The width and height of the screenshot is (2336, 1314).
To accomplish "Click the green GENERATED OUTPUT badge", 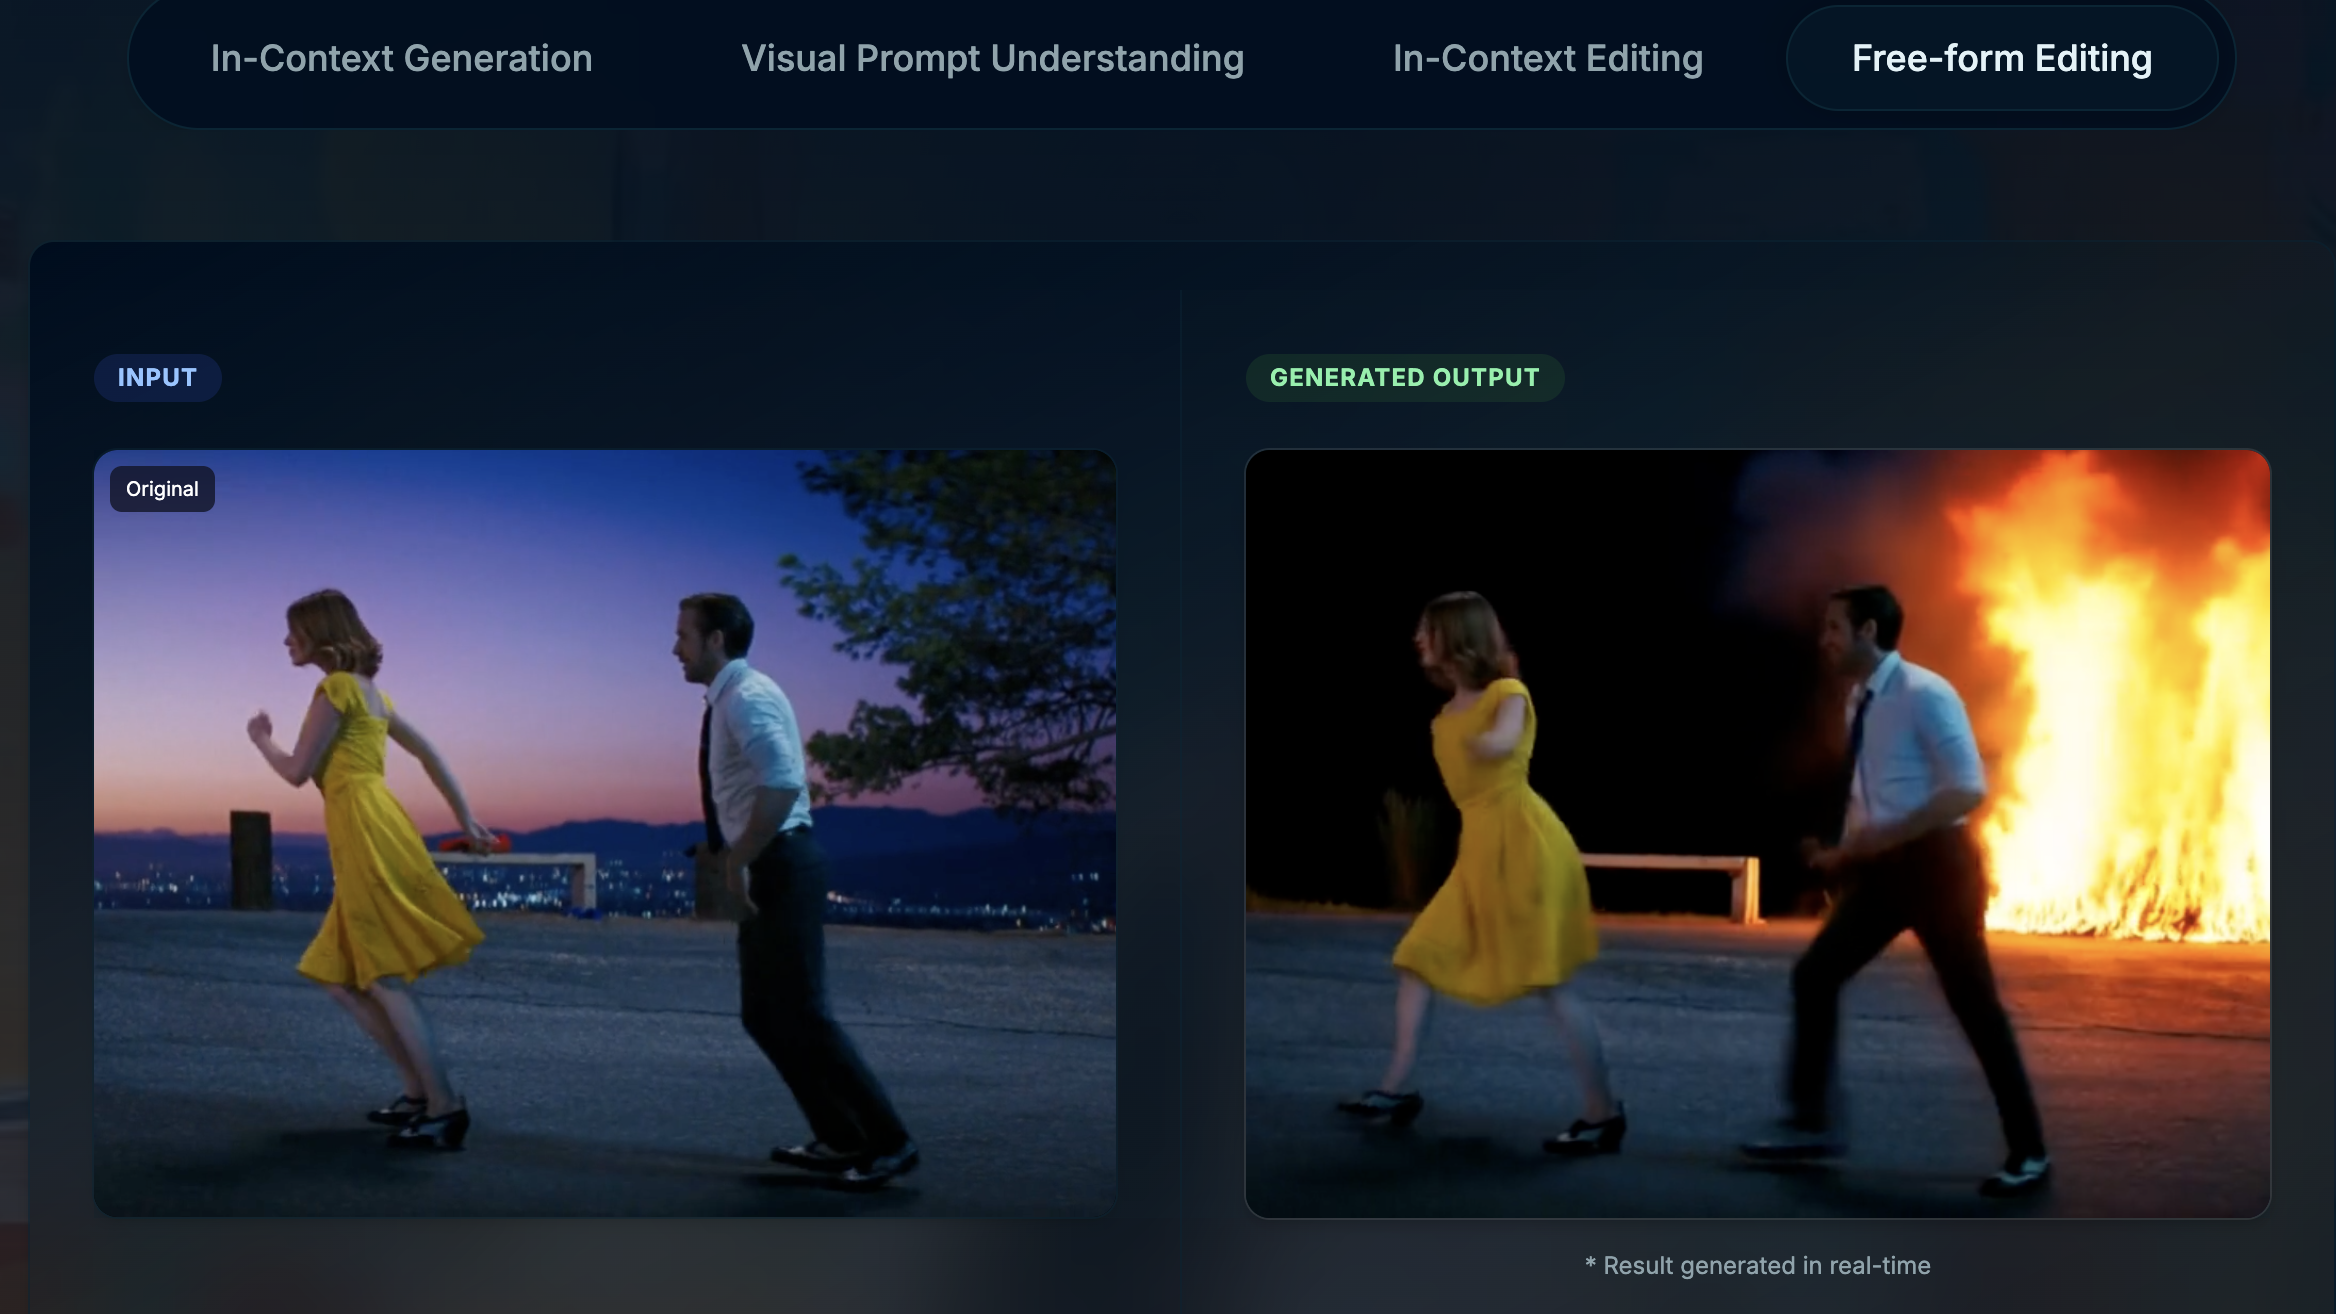I will pyautogui.click(x=1404, y=378).
